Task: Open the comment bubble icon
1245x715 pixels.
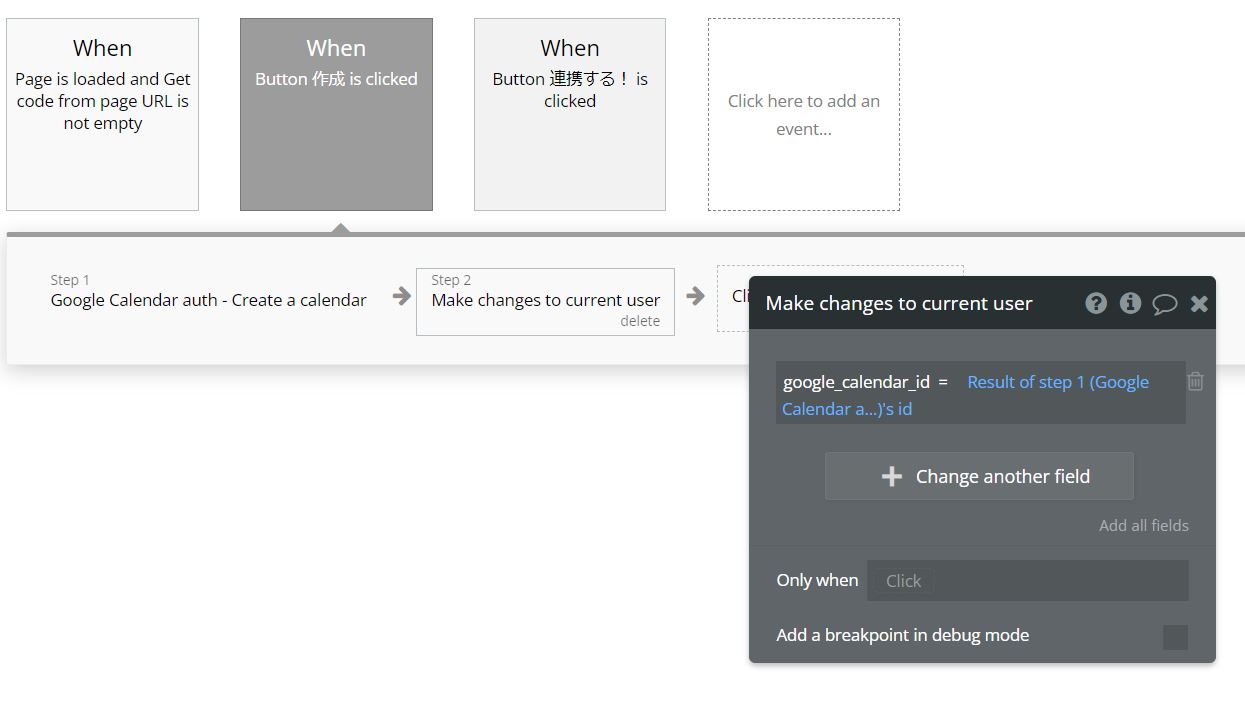Action: pos(1164,304)
